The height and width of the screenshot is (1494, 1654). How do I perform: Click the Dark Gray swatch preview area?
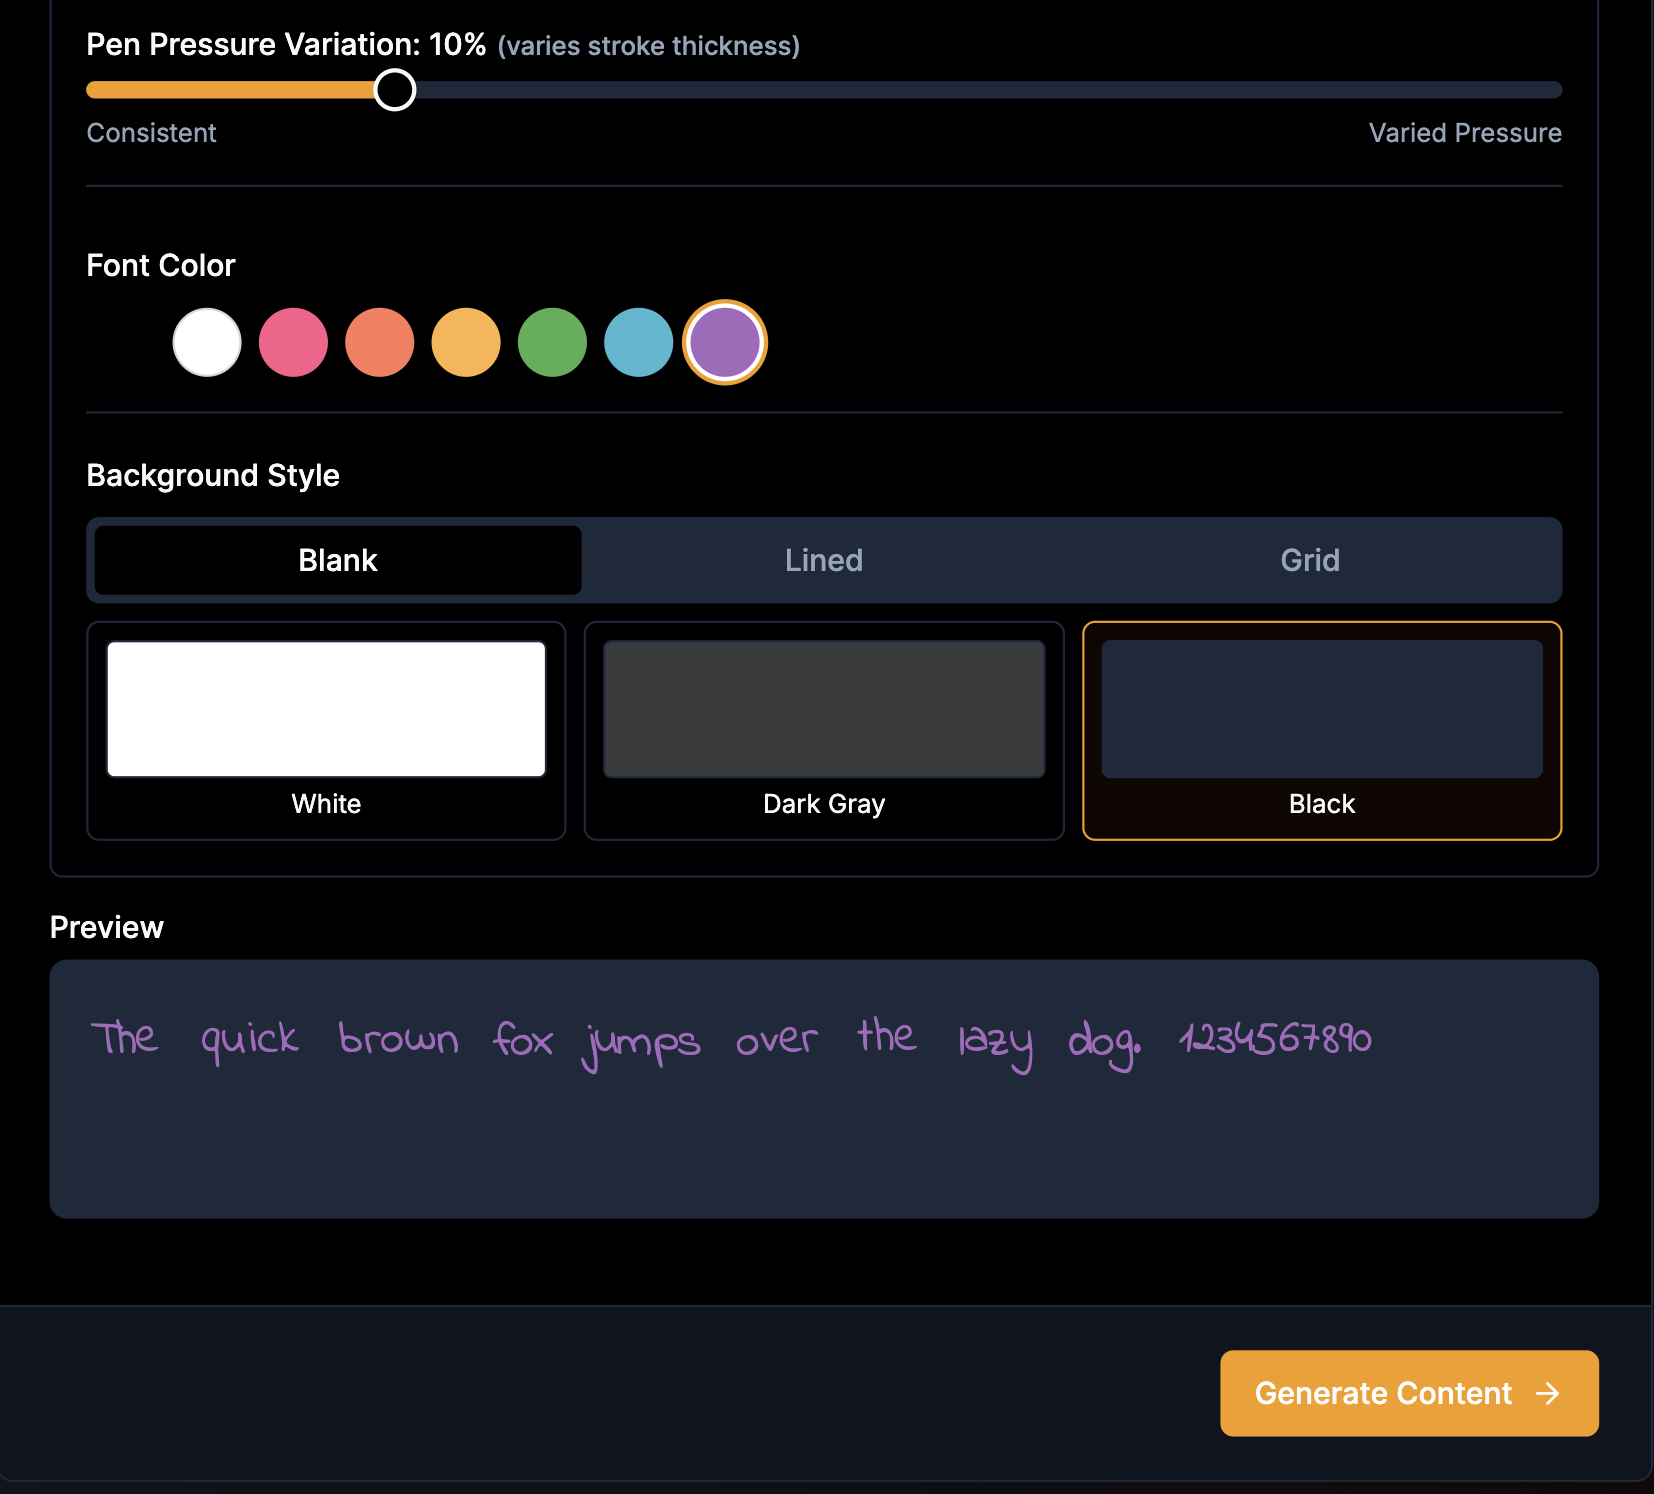pyautogui.click(x=823, y=709)
